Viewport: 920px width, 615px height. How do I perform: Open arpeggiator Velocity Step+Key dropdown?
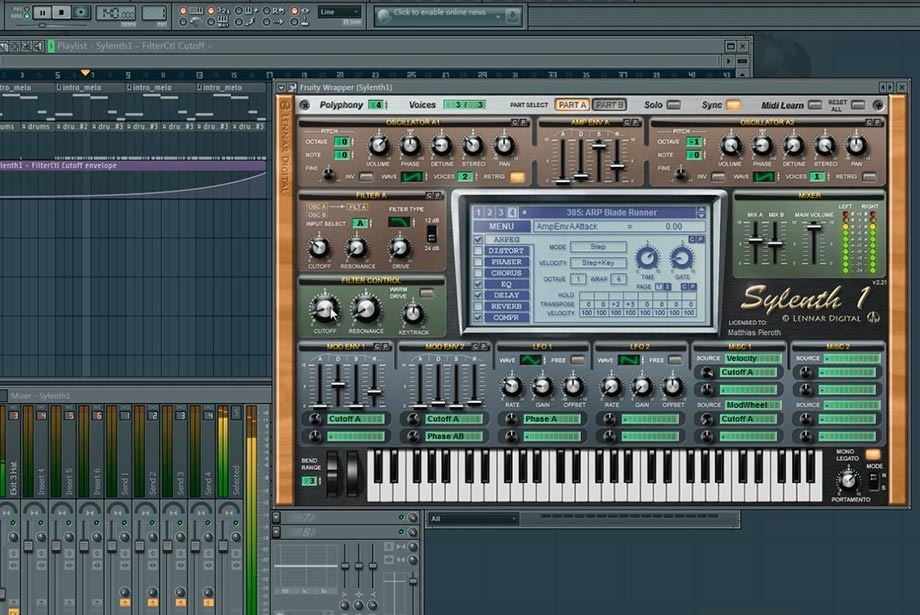(x=598, y=263)
